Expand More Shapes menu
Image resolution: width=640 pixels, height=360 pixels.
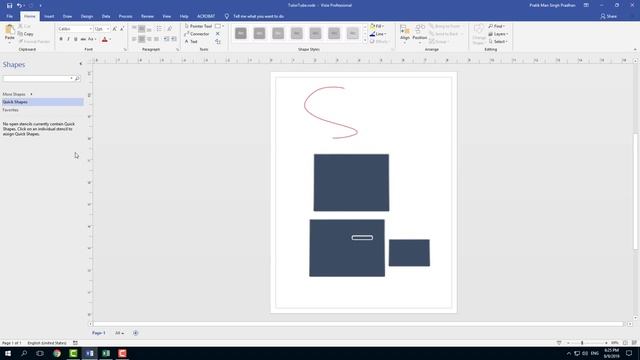[x=17, y=94]
